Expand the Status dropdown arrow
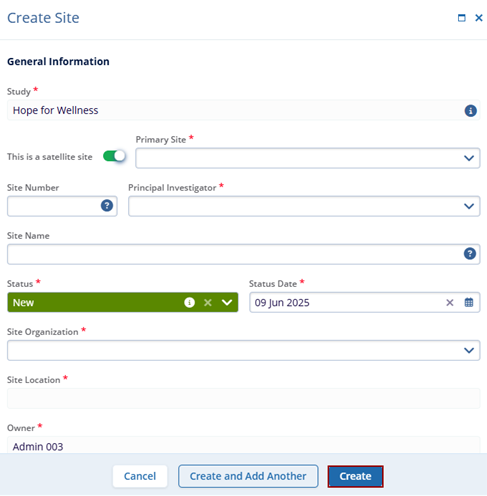487x496 pixels. (227, 302)
